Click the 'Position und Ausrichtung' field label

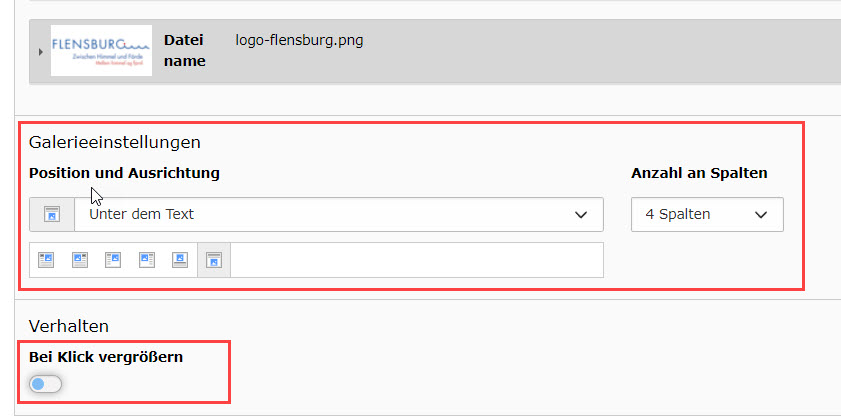(x=124, y=173)
